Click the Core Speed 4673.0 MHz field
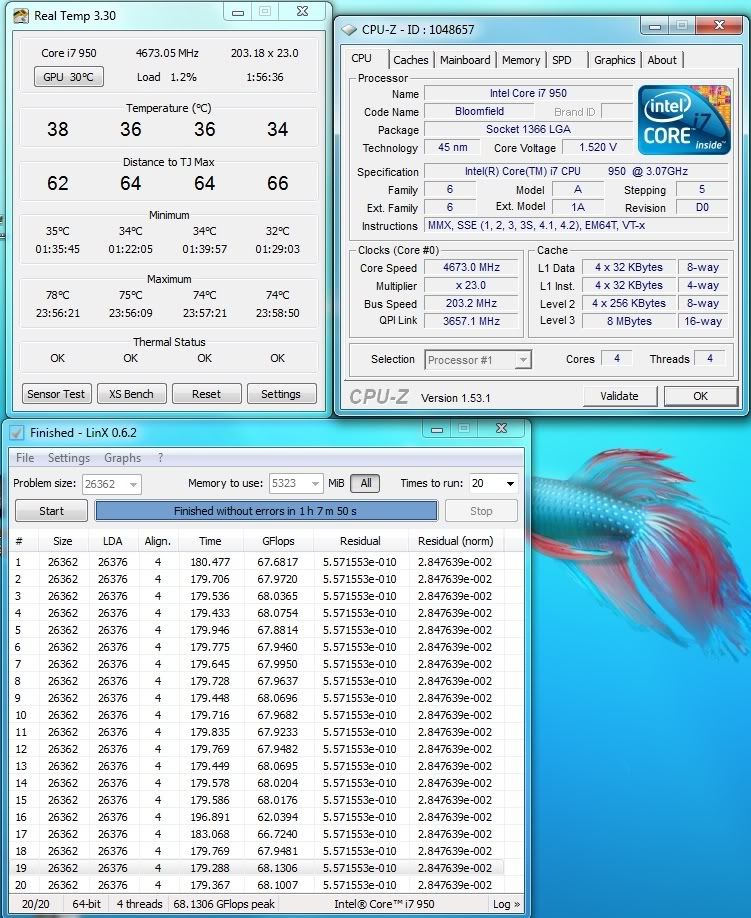751x918 pixels. 471,268
